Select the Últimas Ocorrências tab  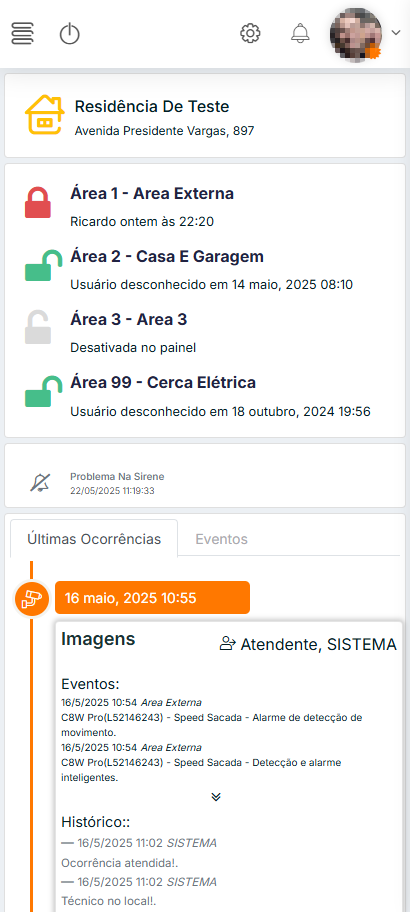94,539
